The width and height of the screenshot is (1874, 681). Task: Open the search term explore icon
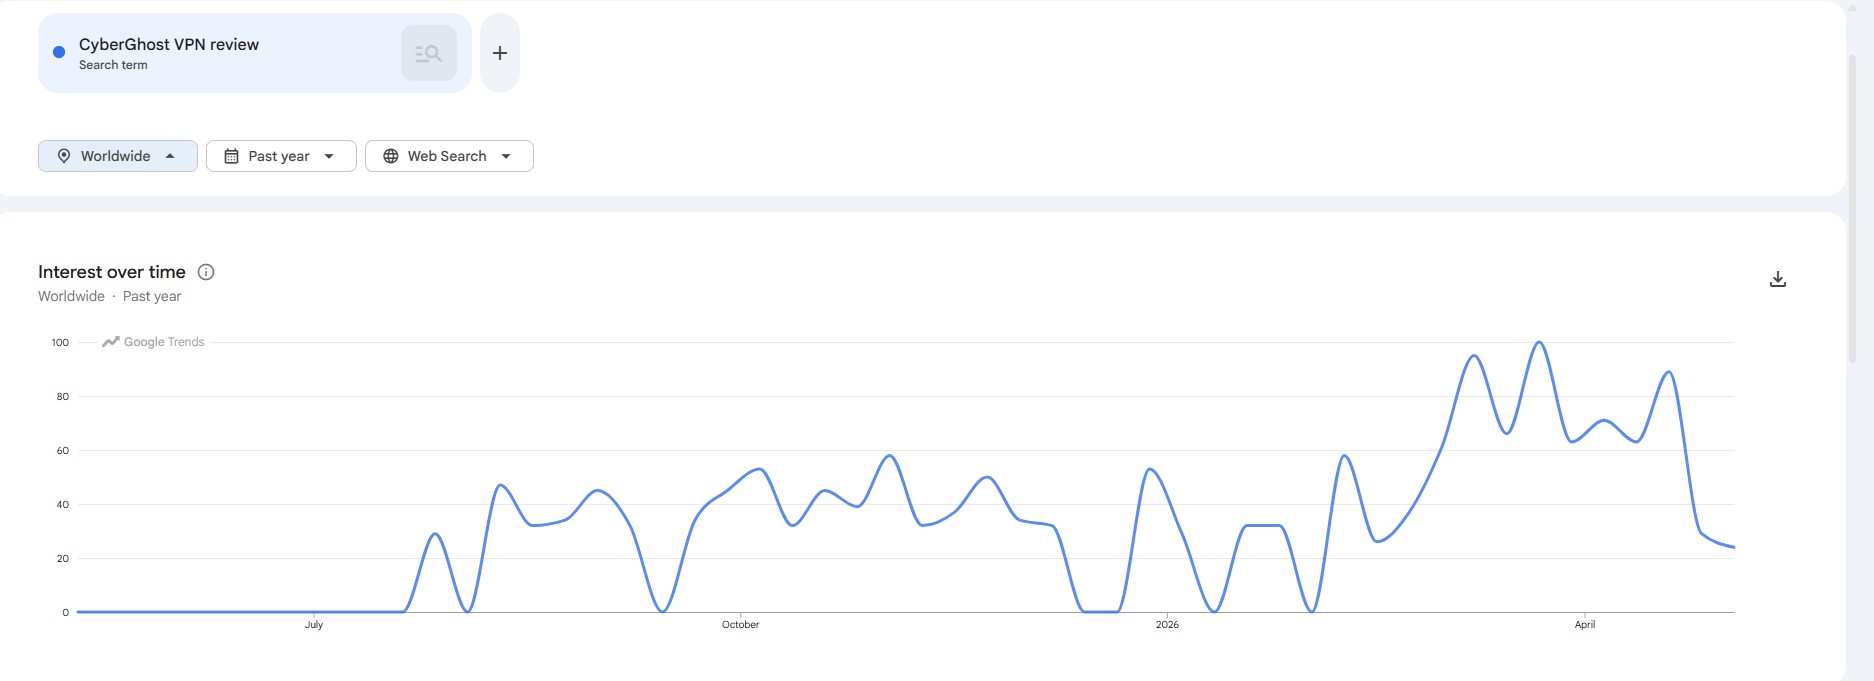tap(428, 53)
